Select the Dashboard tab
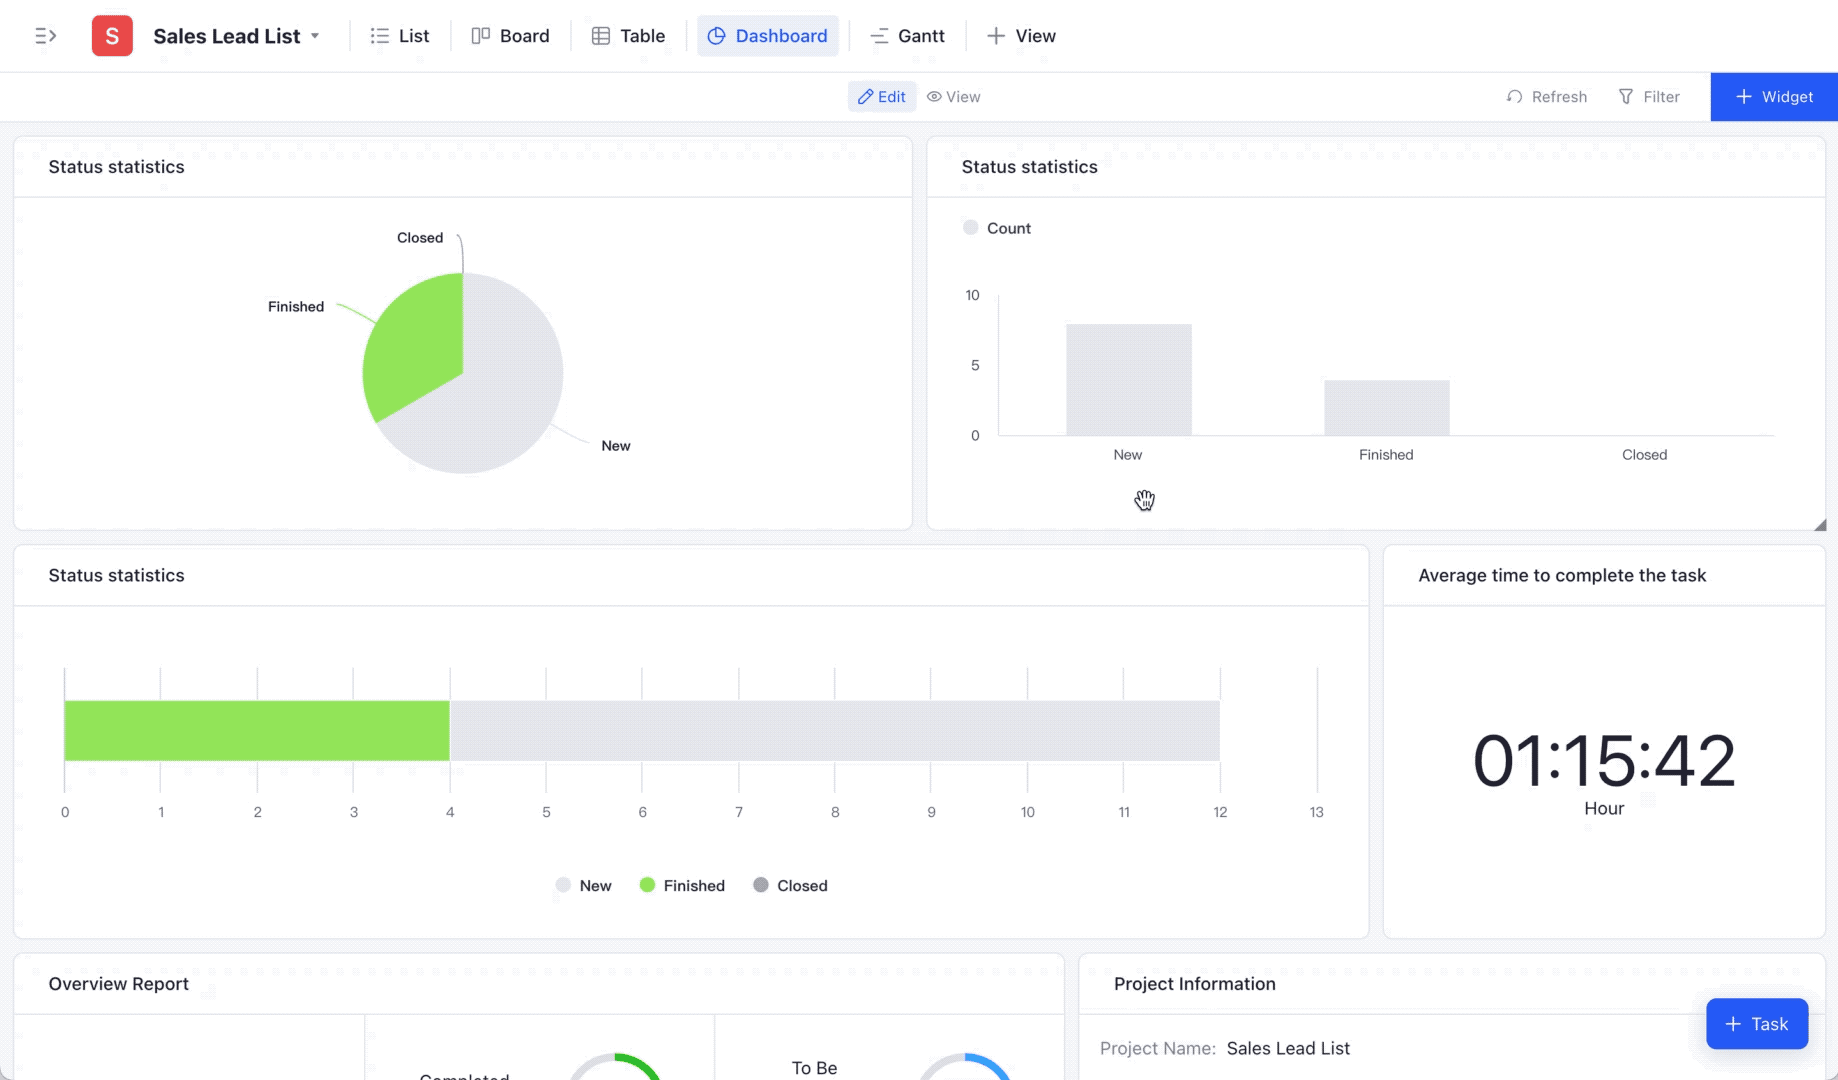 (x=768, y=36)
